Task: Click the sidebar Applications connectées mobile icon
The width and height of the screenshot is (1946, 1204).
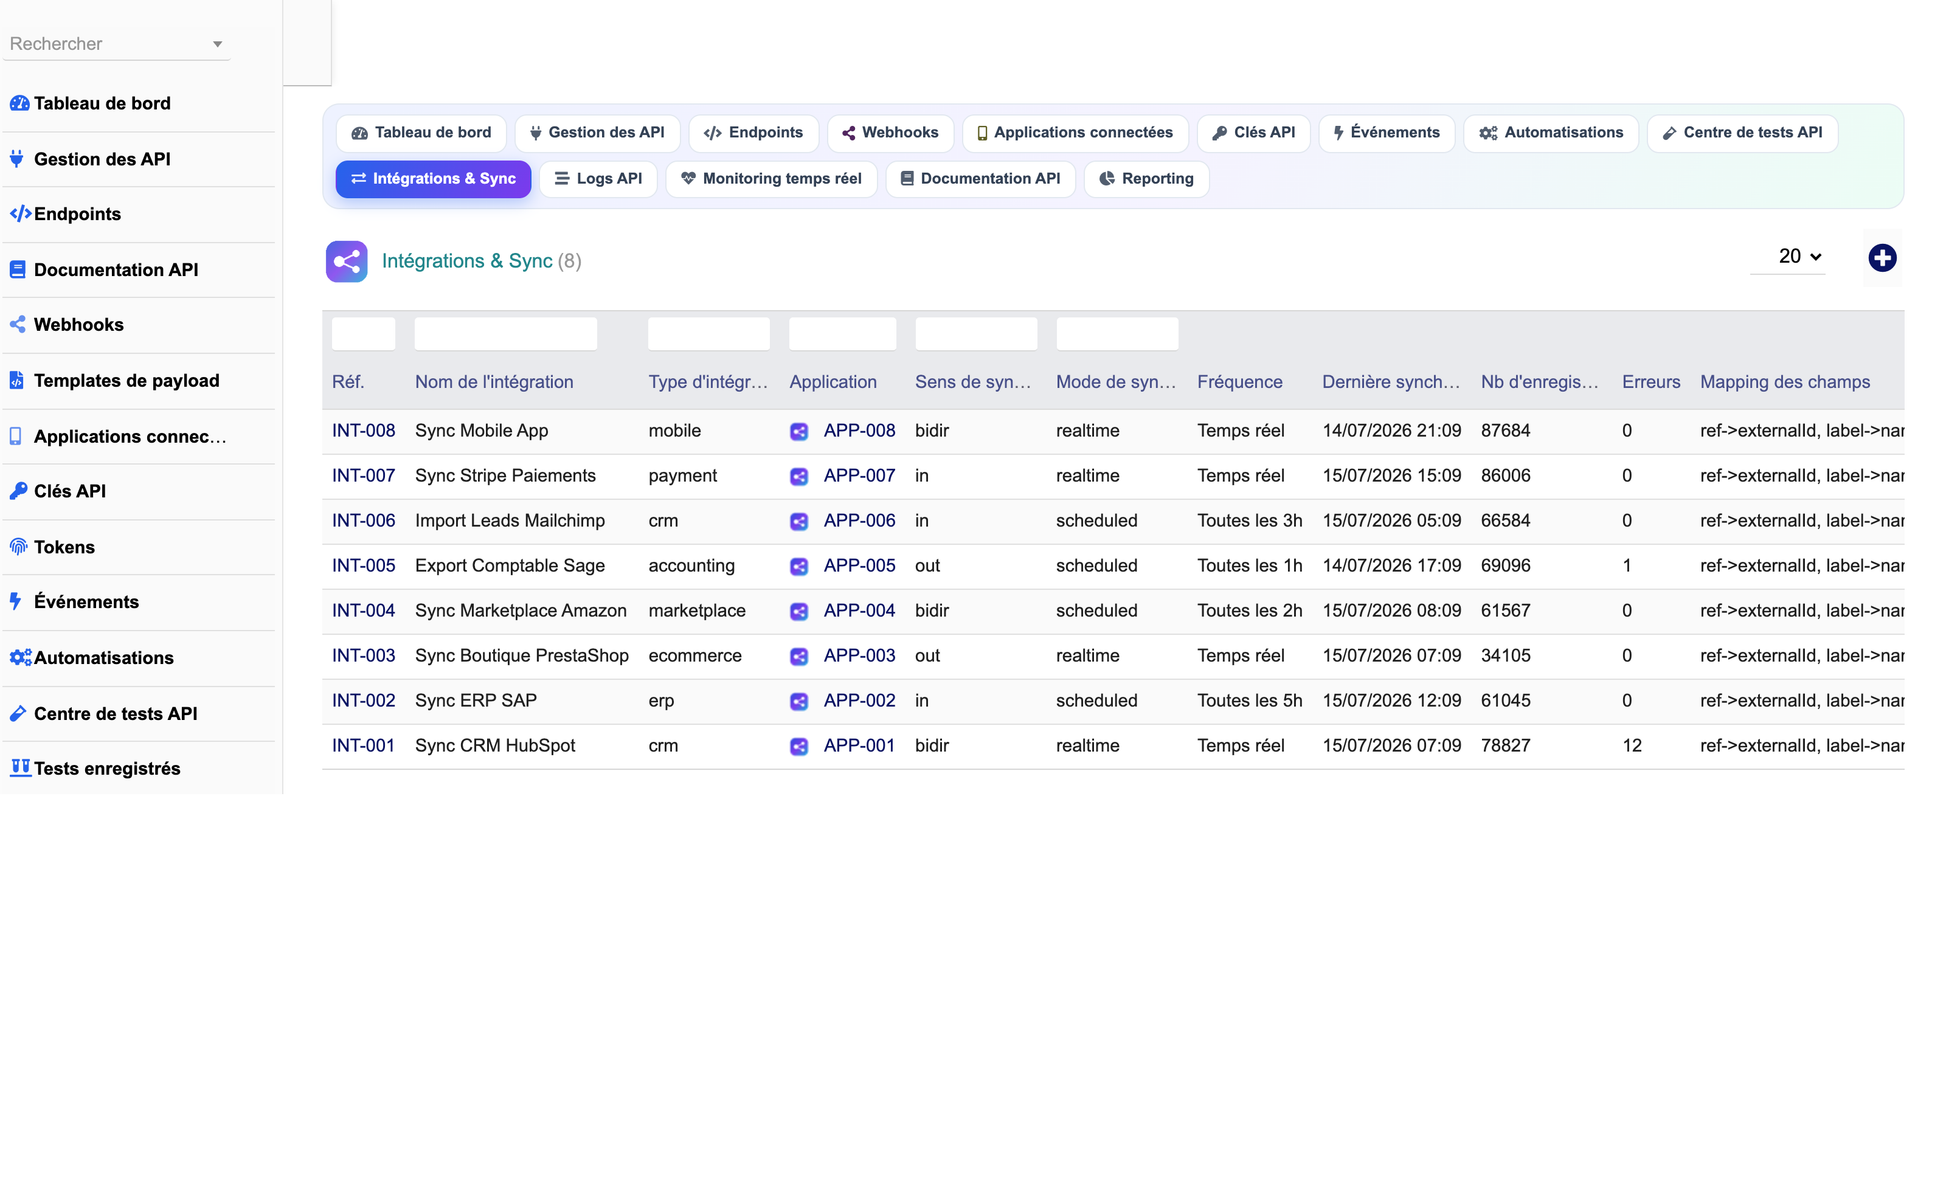Action: [x=16, y=436]
